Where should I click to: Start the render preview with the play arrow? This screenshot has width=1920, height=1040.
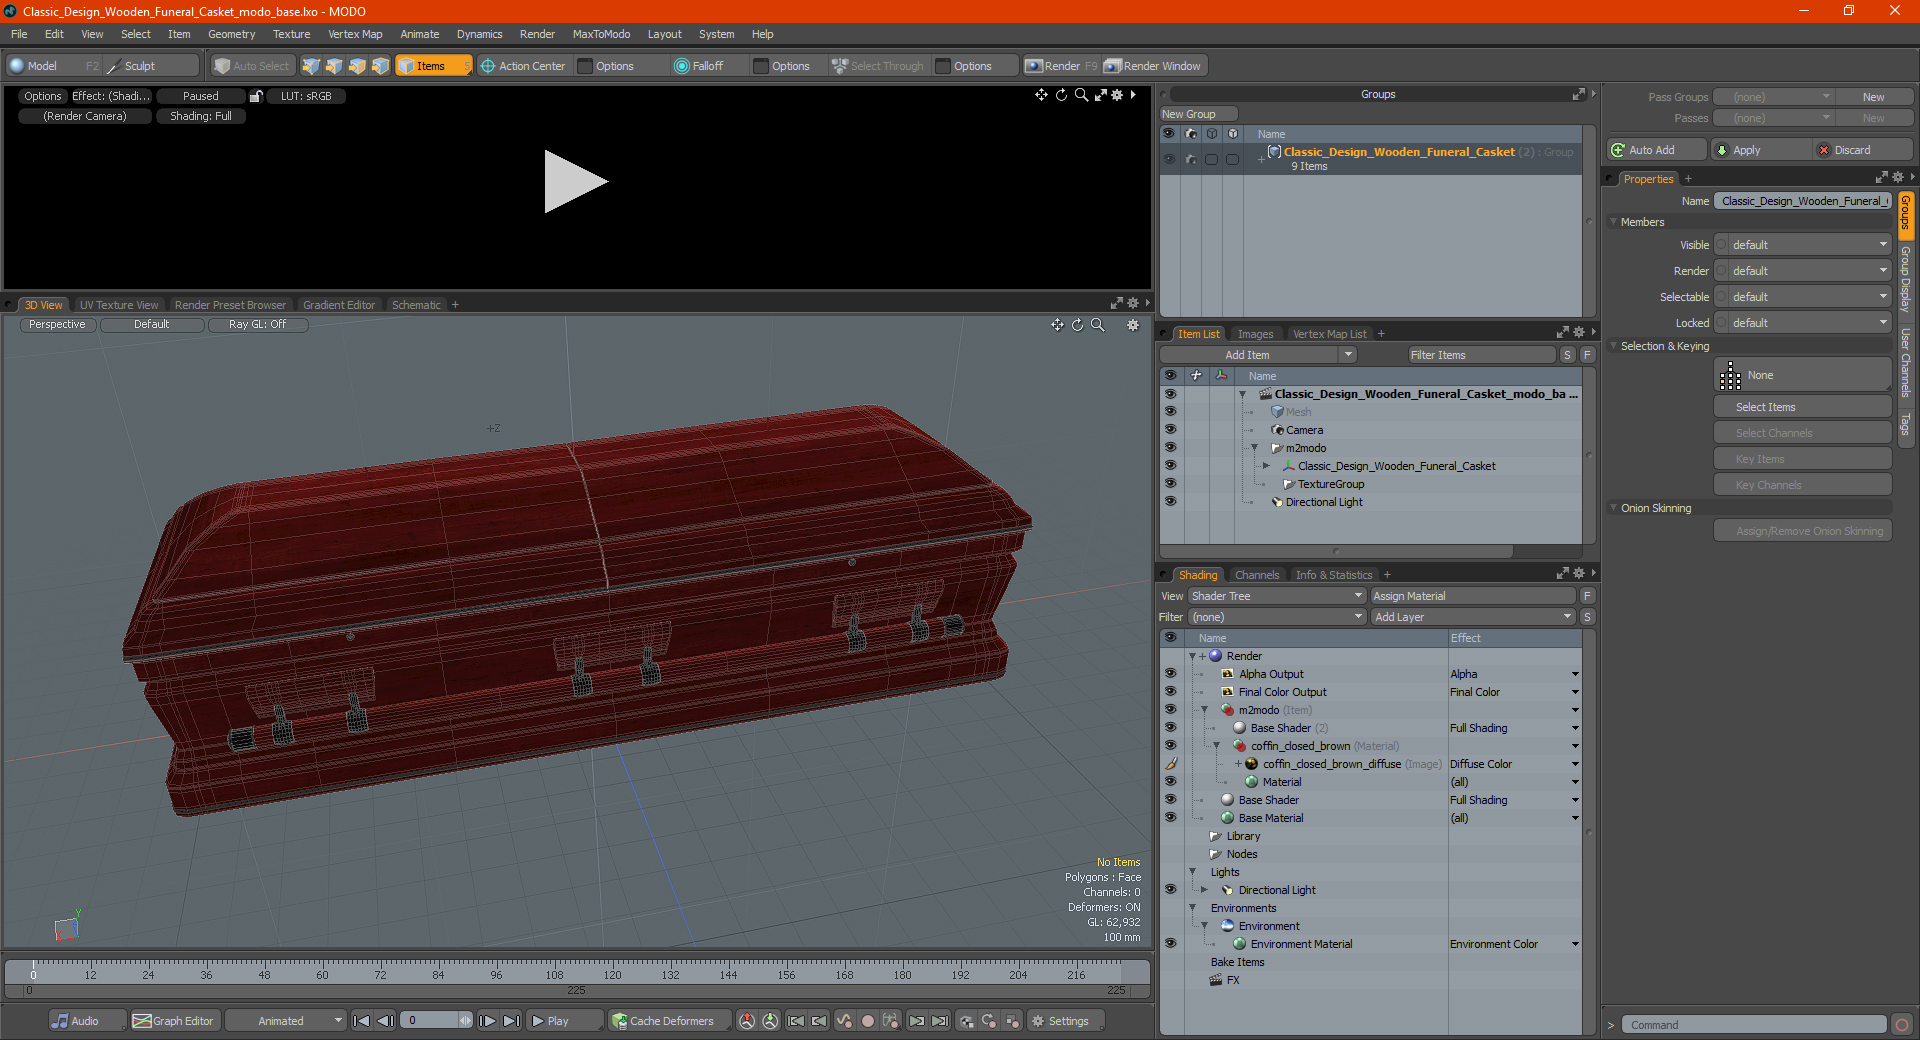tap(575, 181)
